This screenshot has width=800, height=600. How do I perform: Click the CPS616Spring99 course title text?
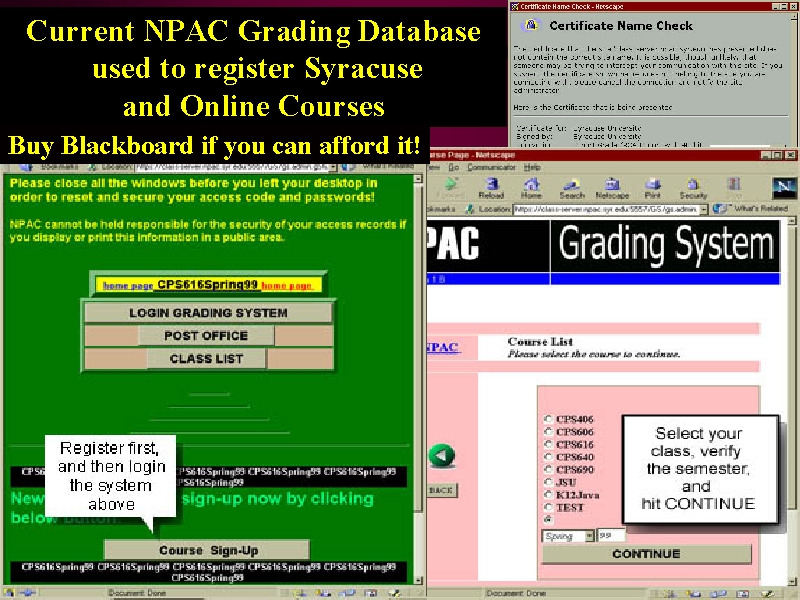click(x=207, y=285)
